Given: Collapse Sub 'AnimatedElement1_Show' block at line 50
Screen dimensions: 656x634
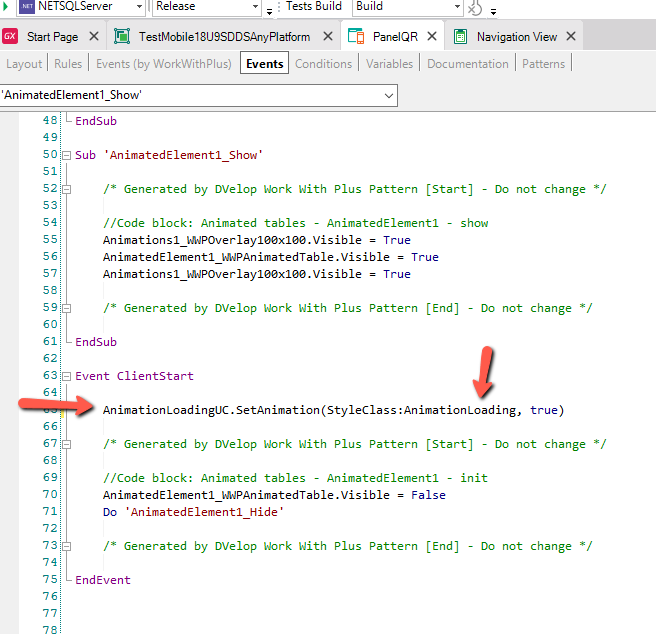Looking at the screenshot, I should [x=67, y=156].
